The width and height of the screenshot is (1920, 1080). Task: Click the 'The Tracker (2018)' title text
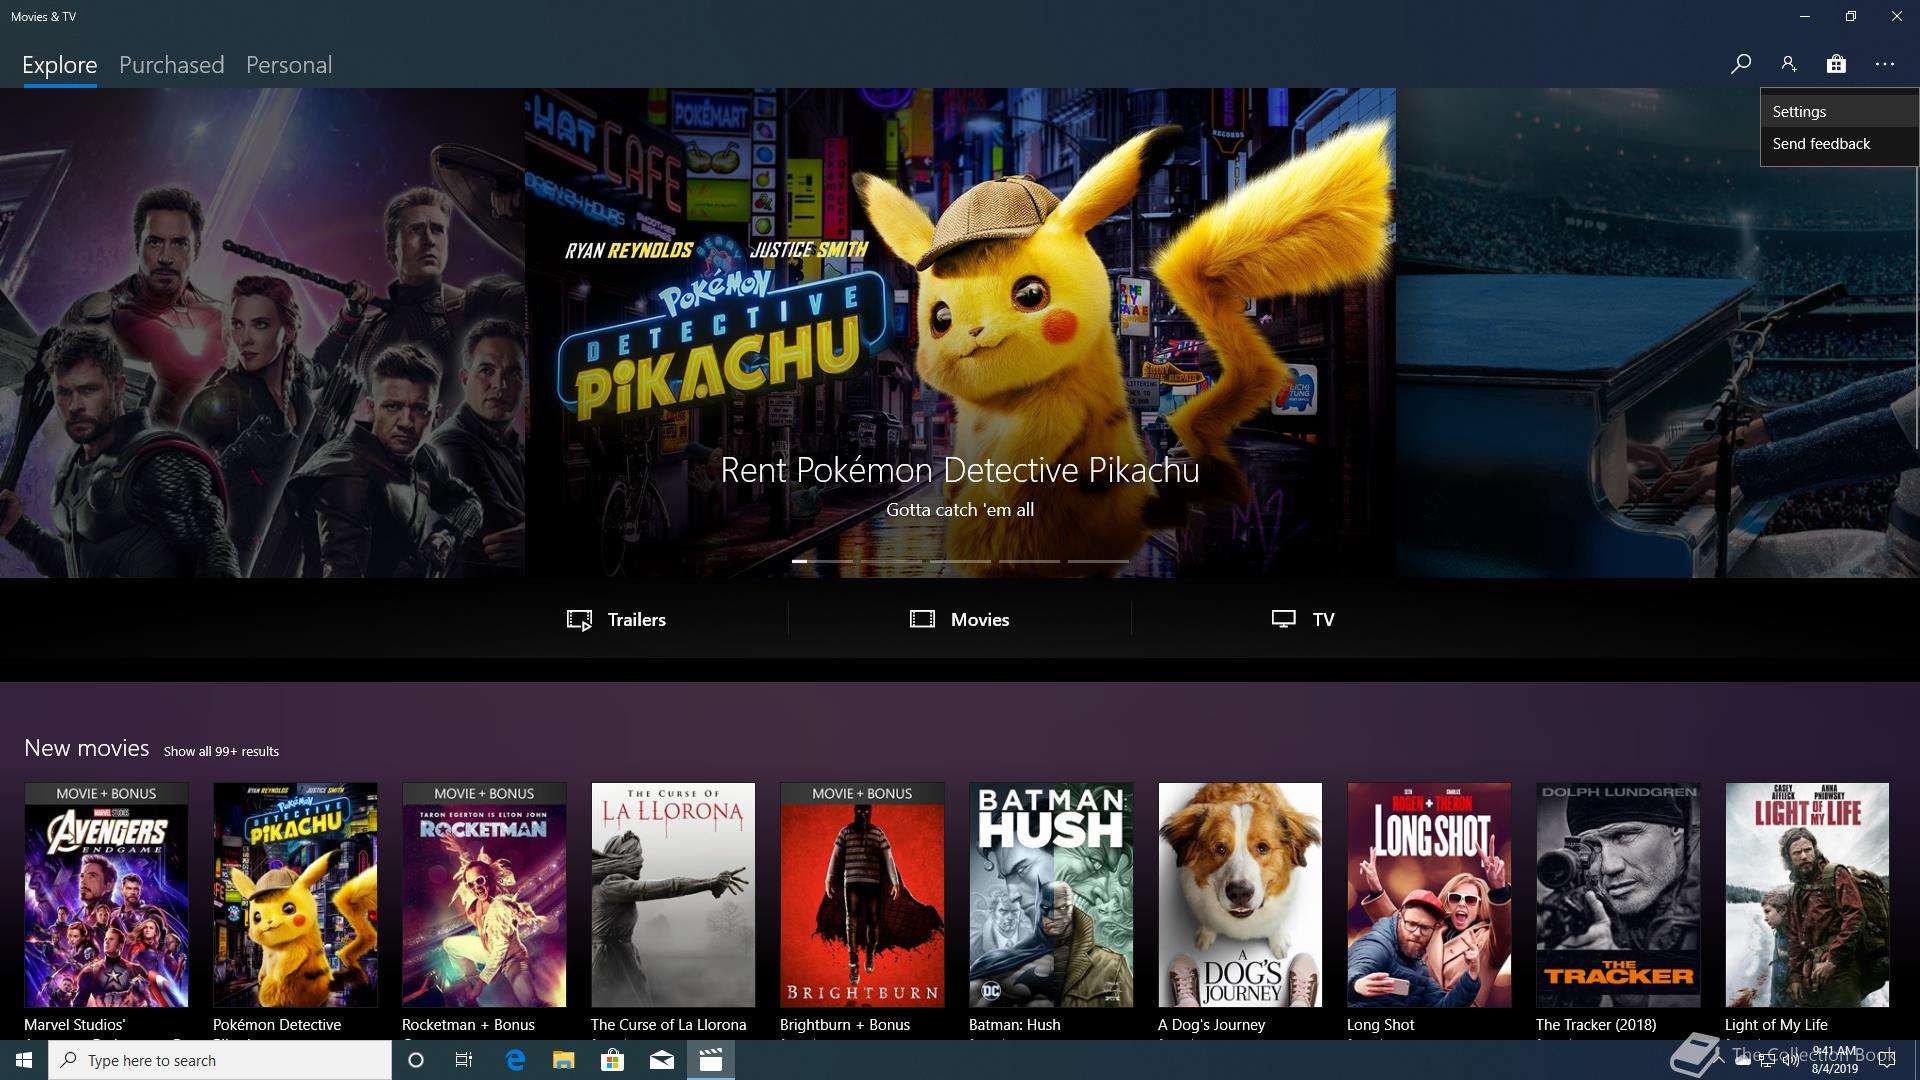pyautogui.click(x=1596, y=1025)
